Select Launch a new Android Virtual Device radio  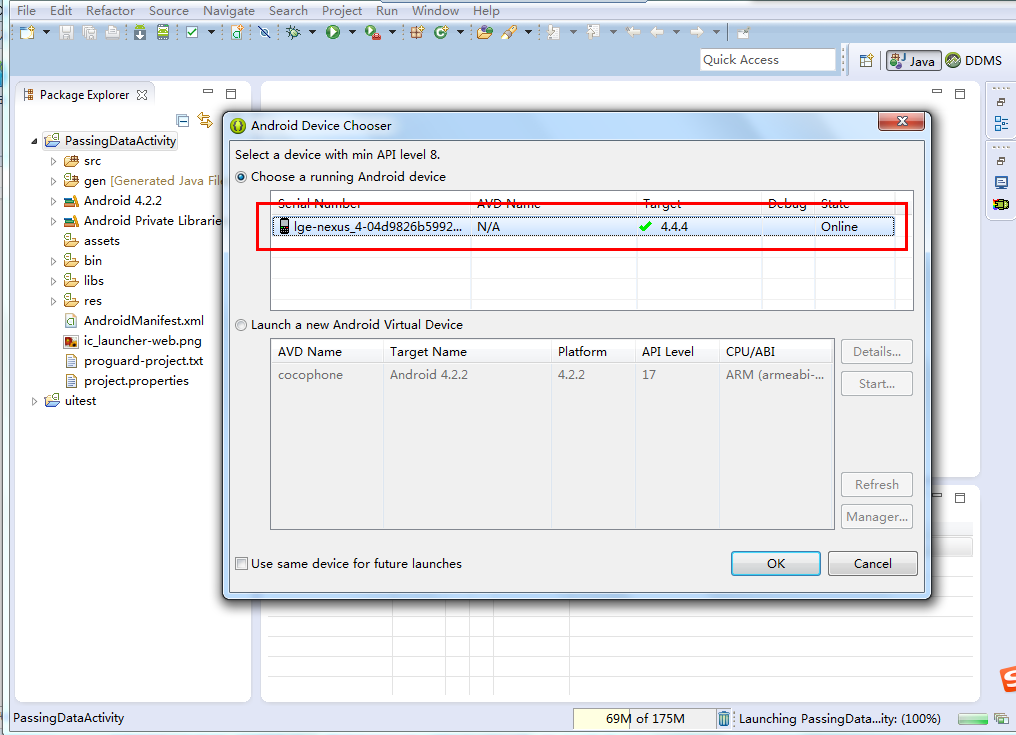pyautogui.click(x=241, y=325)
